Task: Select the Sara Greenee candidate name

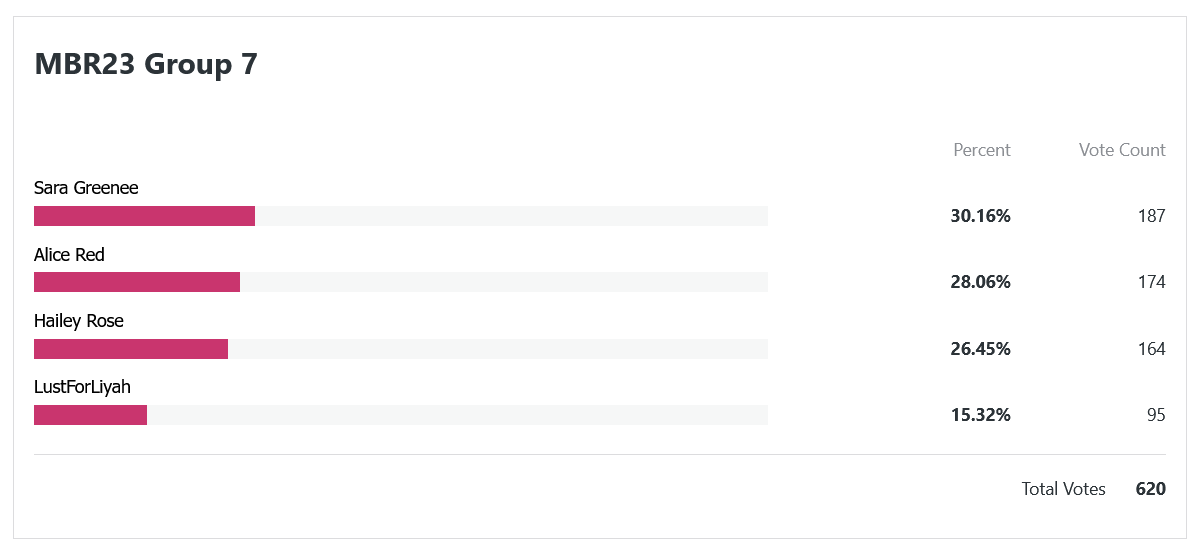Action: [x=86, y=188]
